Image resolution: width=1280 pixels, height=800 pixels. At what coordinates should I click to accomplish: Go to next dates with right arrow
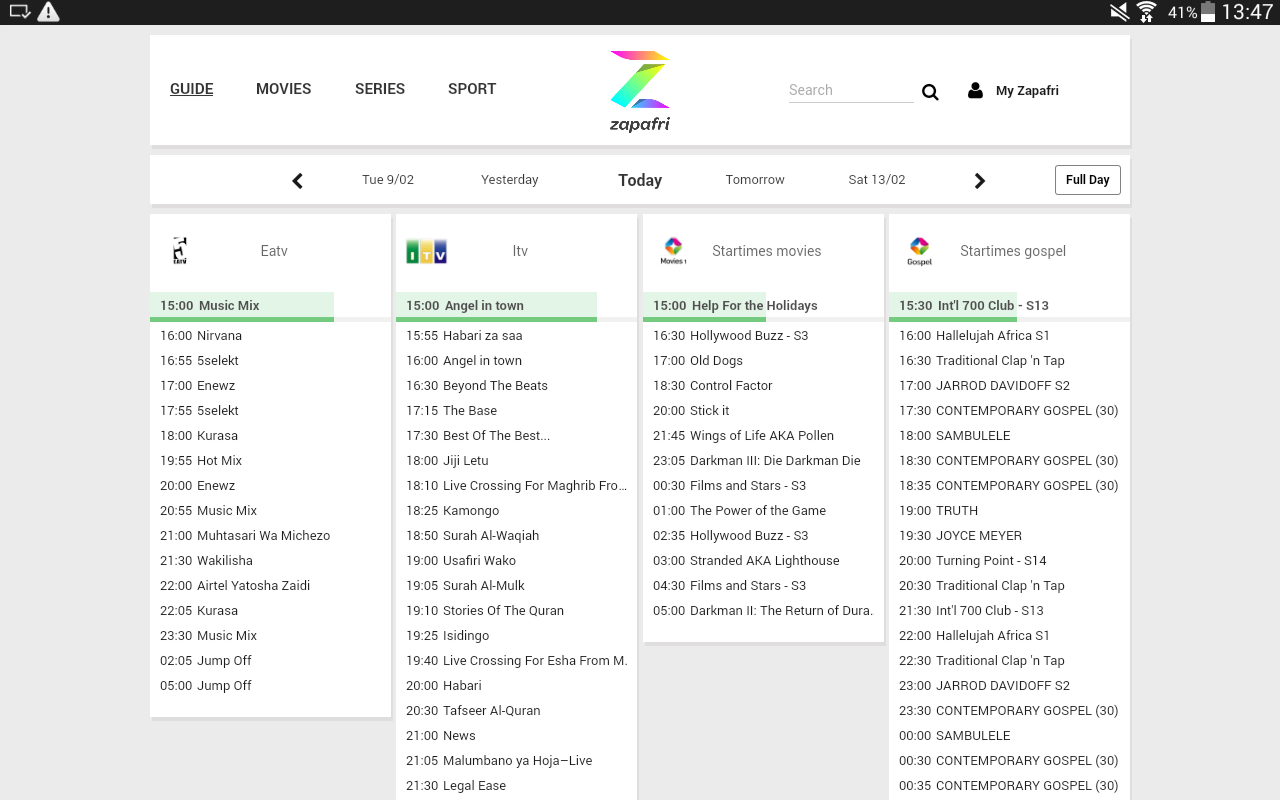[980, 181]
